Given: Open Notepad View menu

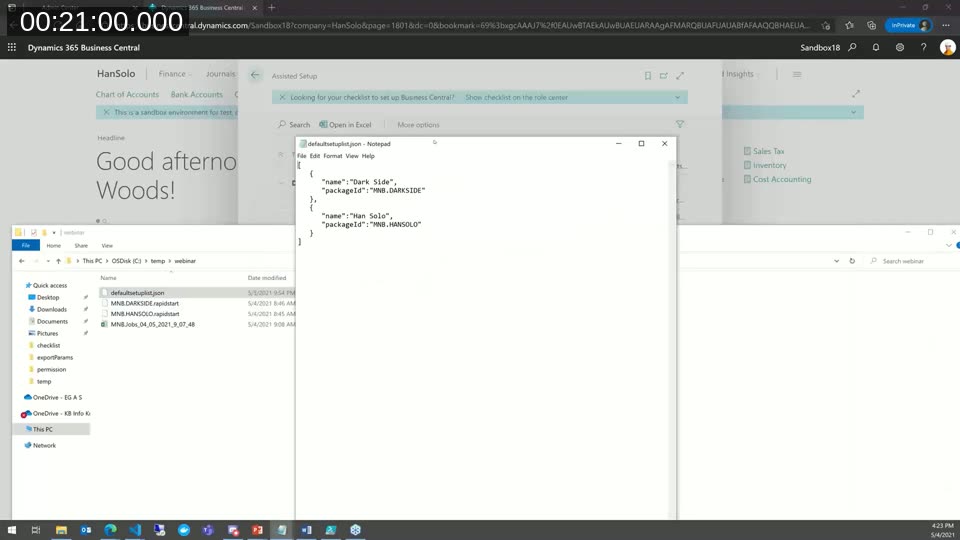Looking at the screenshot, I should pyautogui.click(x=351, y=156).
